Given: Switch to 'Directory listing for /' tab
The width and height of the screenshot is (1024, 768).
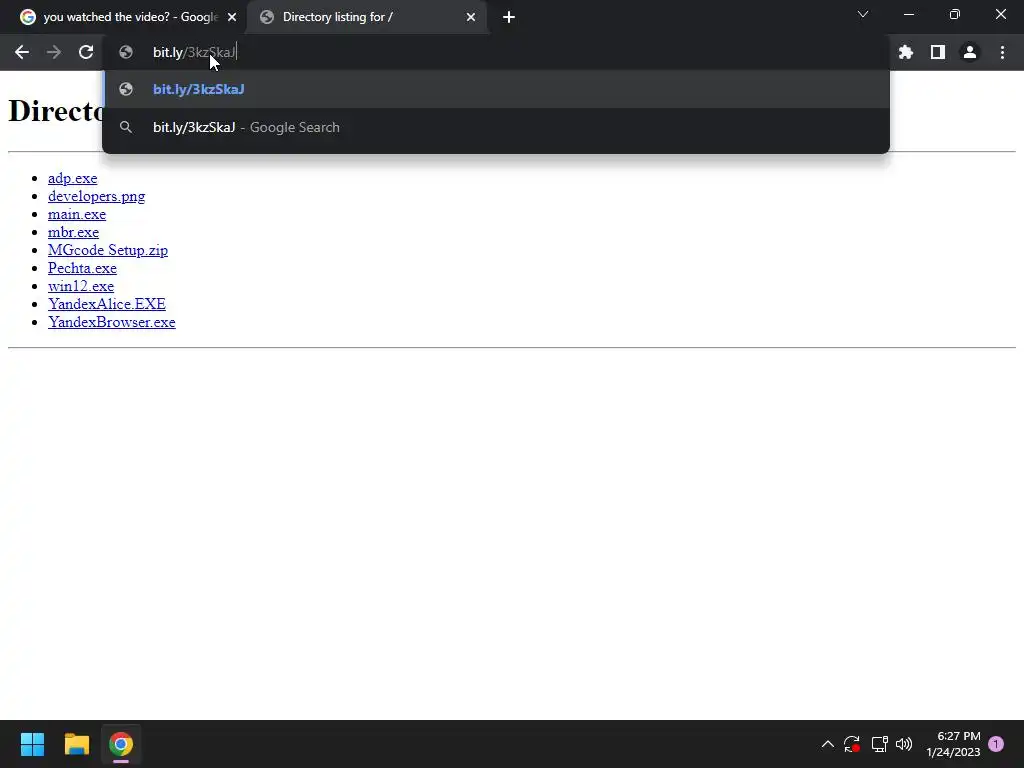Looking at the screenshot, I should pyautogui.click(x=366, y=17).
